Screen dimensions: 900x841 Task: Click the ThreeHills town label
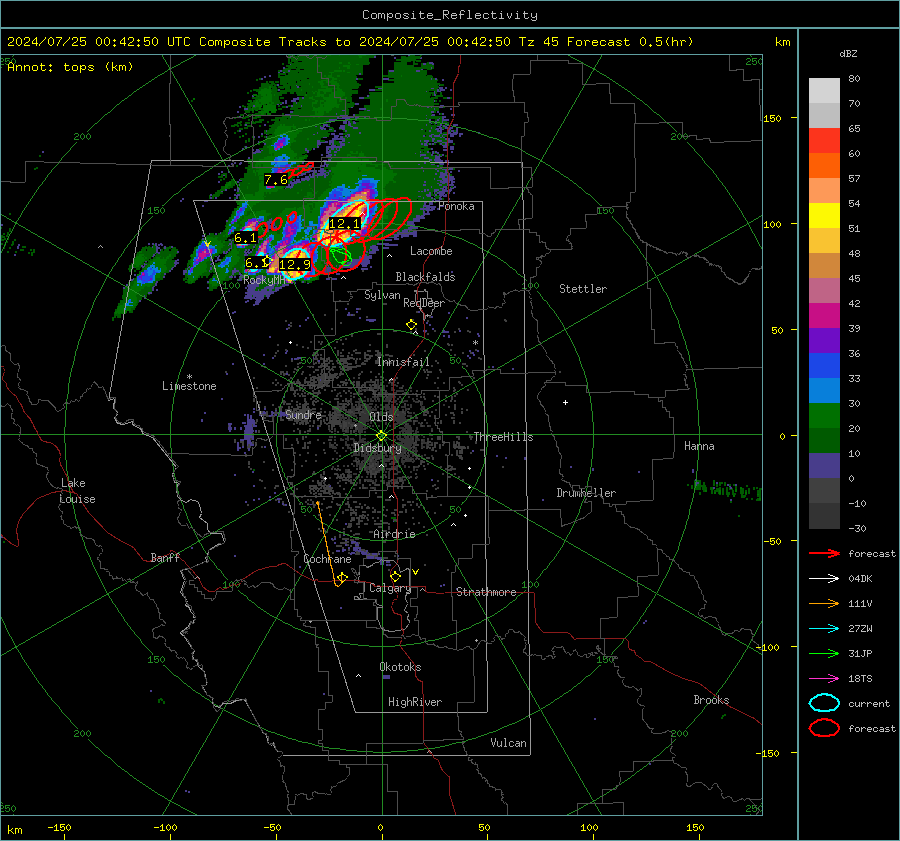503,437
